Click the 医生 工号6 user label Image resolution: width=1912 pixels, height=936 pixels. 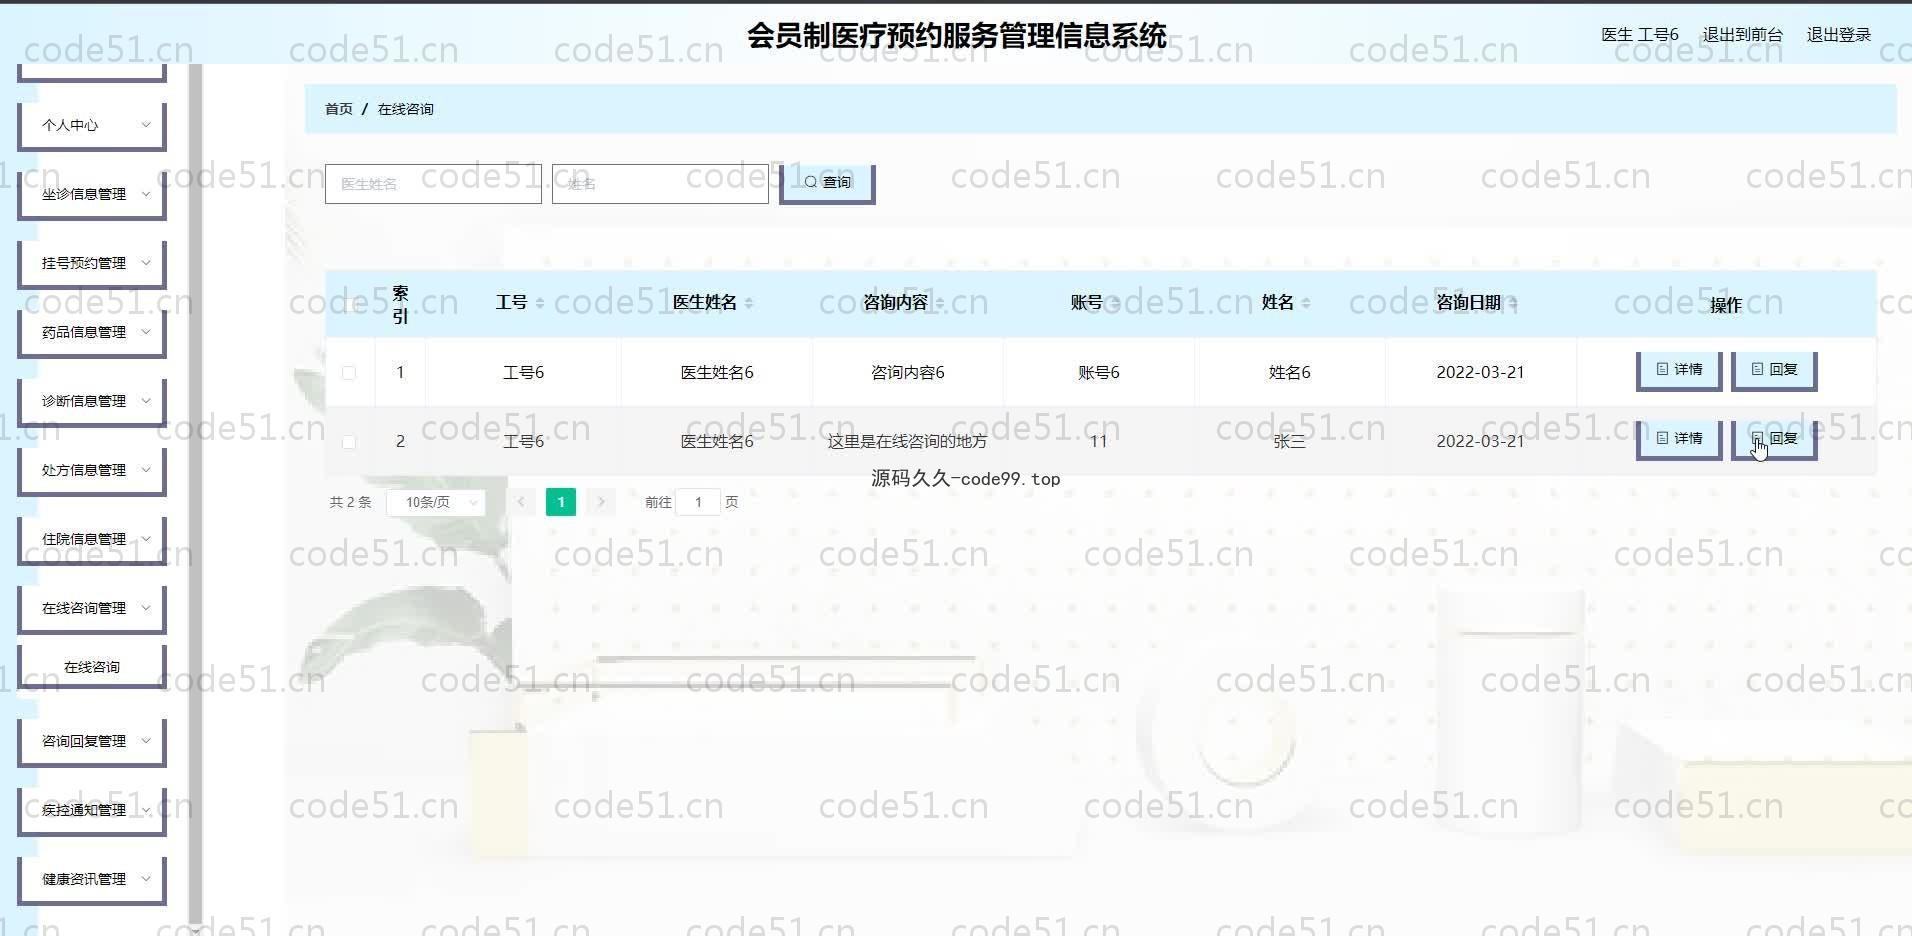(1640, 35)
